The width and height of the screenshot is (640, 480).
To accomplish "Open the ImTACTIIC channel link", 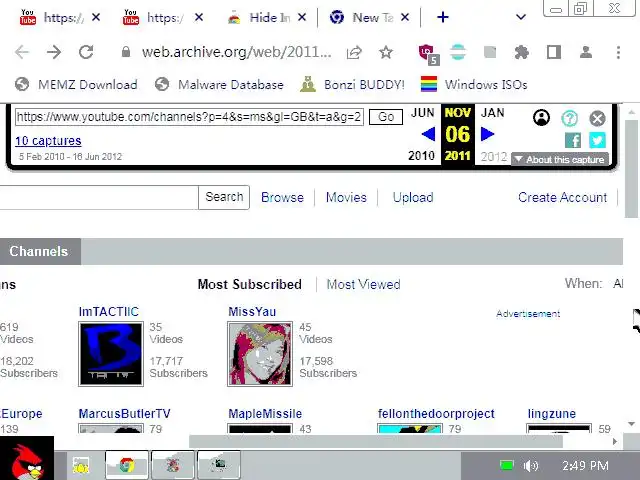I will pyautogui.click(x=109, y=312).
